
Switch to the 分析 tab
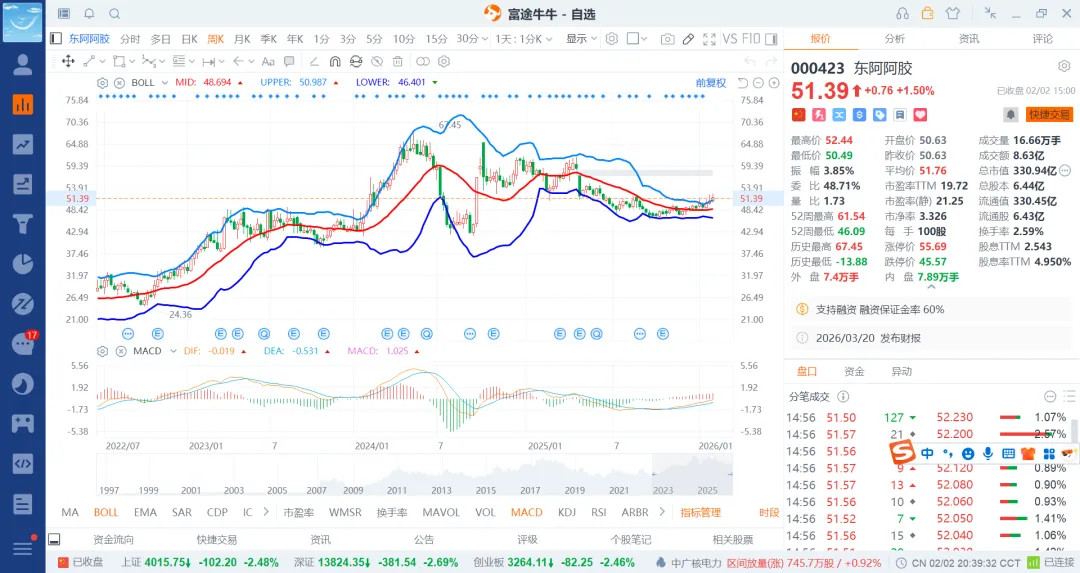click(x=895, y=39)
